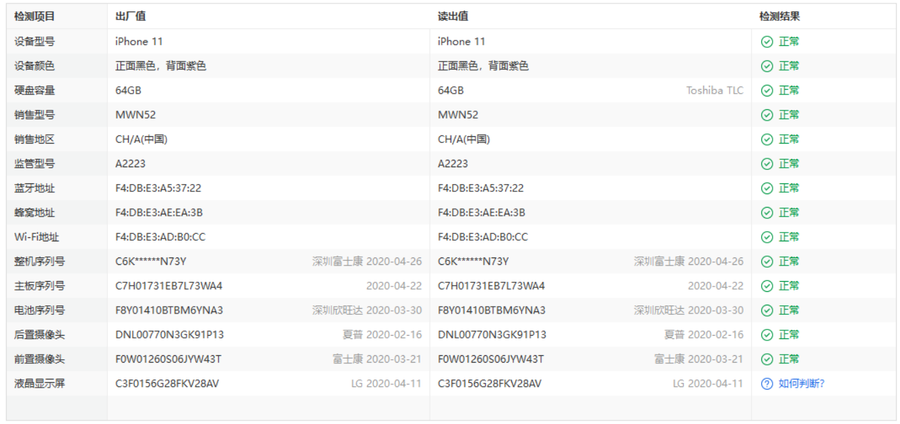Viewport: 900px width, 424px height.
Task: Click the 蜂窝地址 row label
Action: 35,212
